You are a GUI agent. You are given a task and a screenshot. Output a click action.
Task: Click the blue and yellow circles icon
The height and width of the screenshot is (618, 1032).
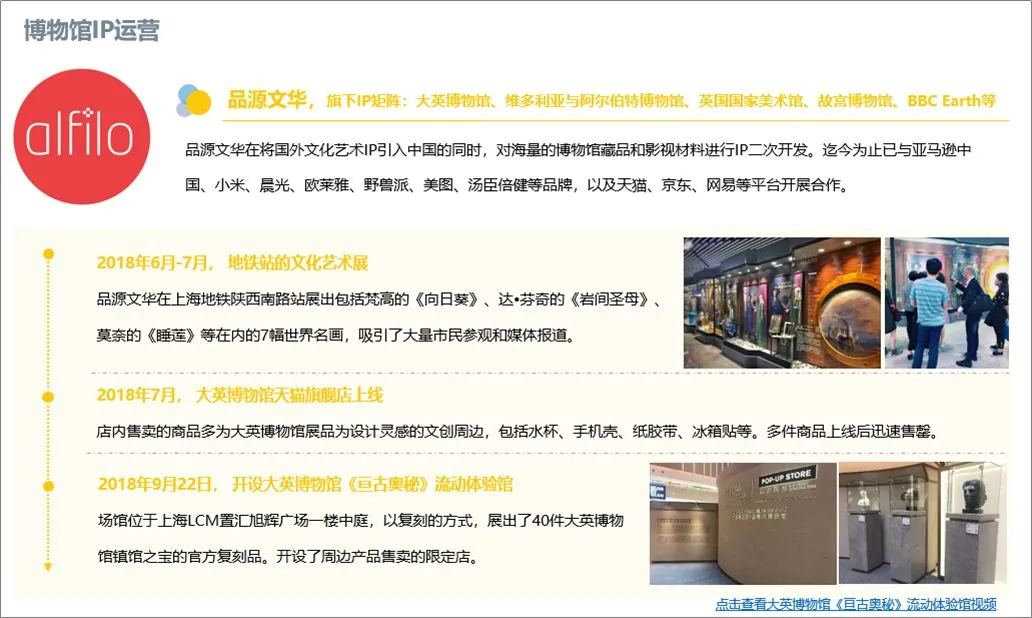[x=194, y=101]
